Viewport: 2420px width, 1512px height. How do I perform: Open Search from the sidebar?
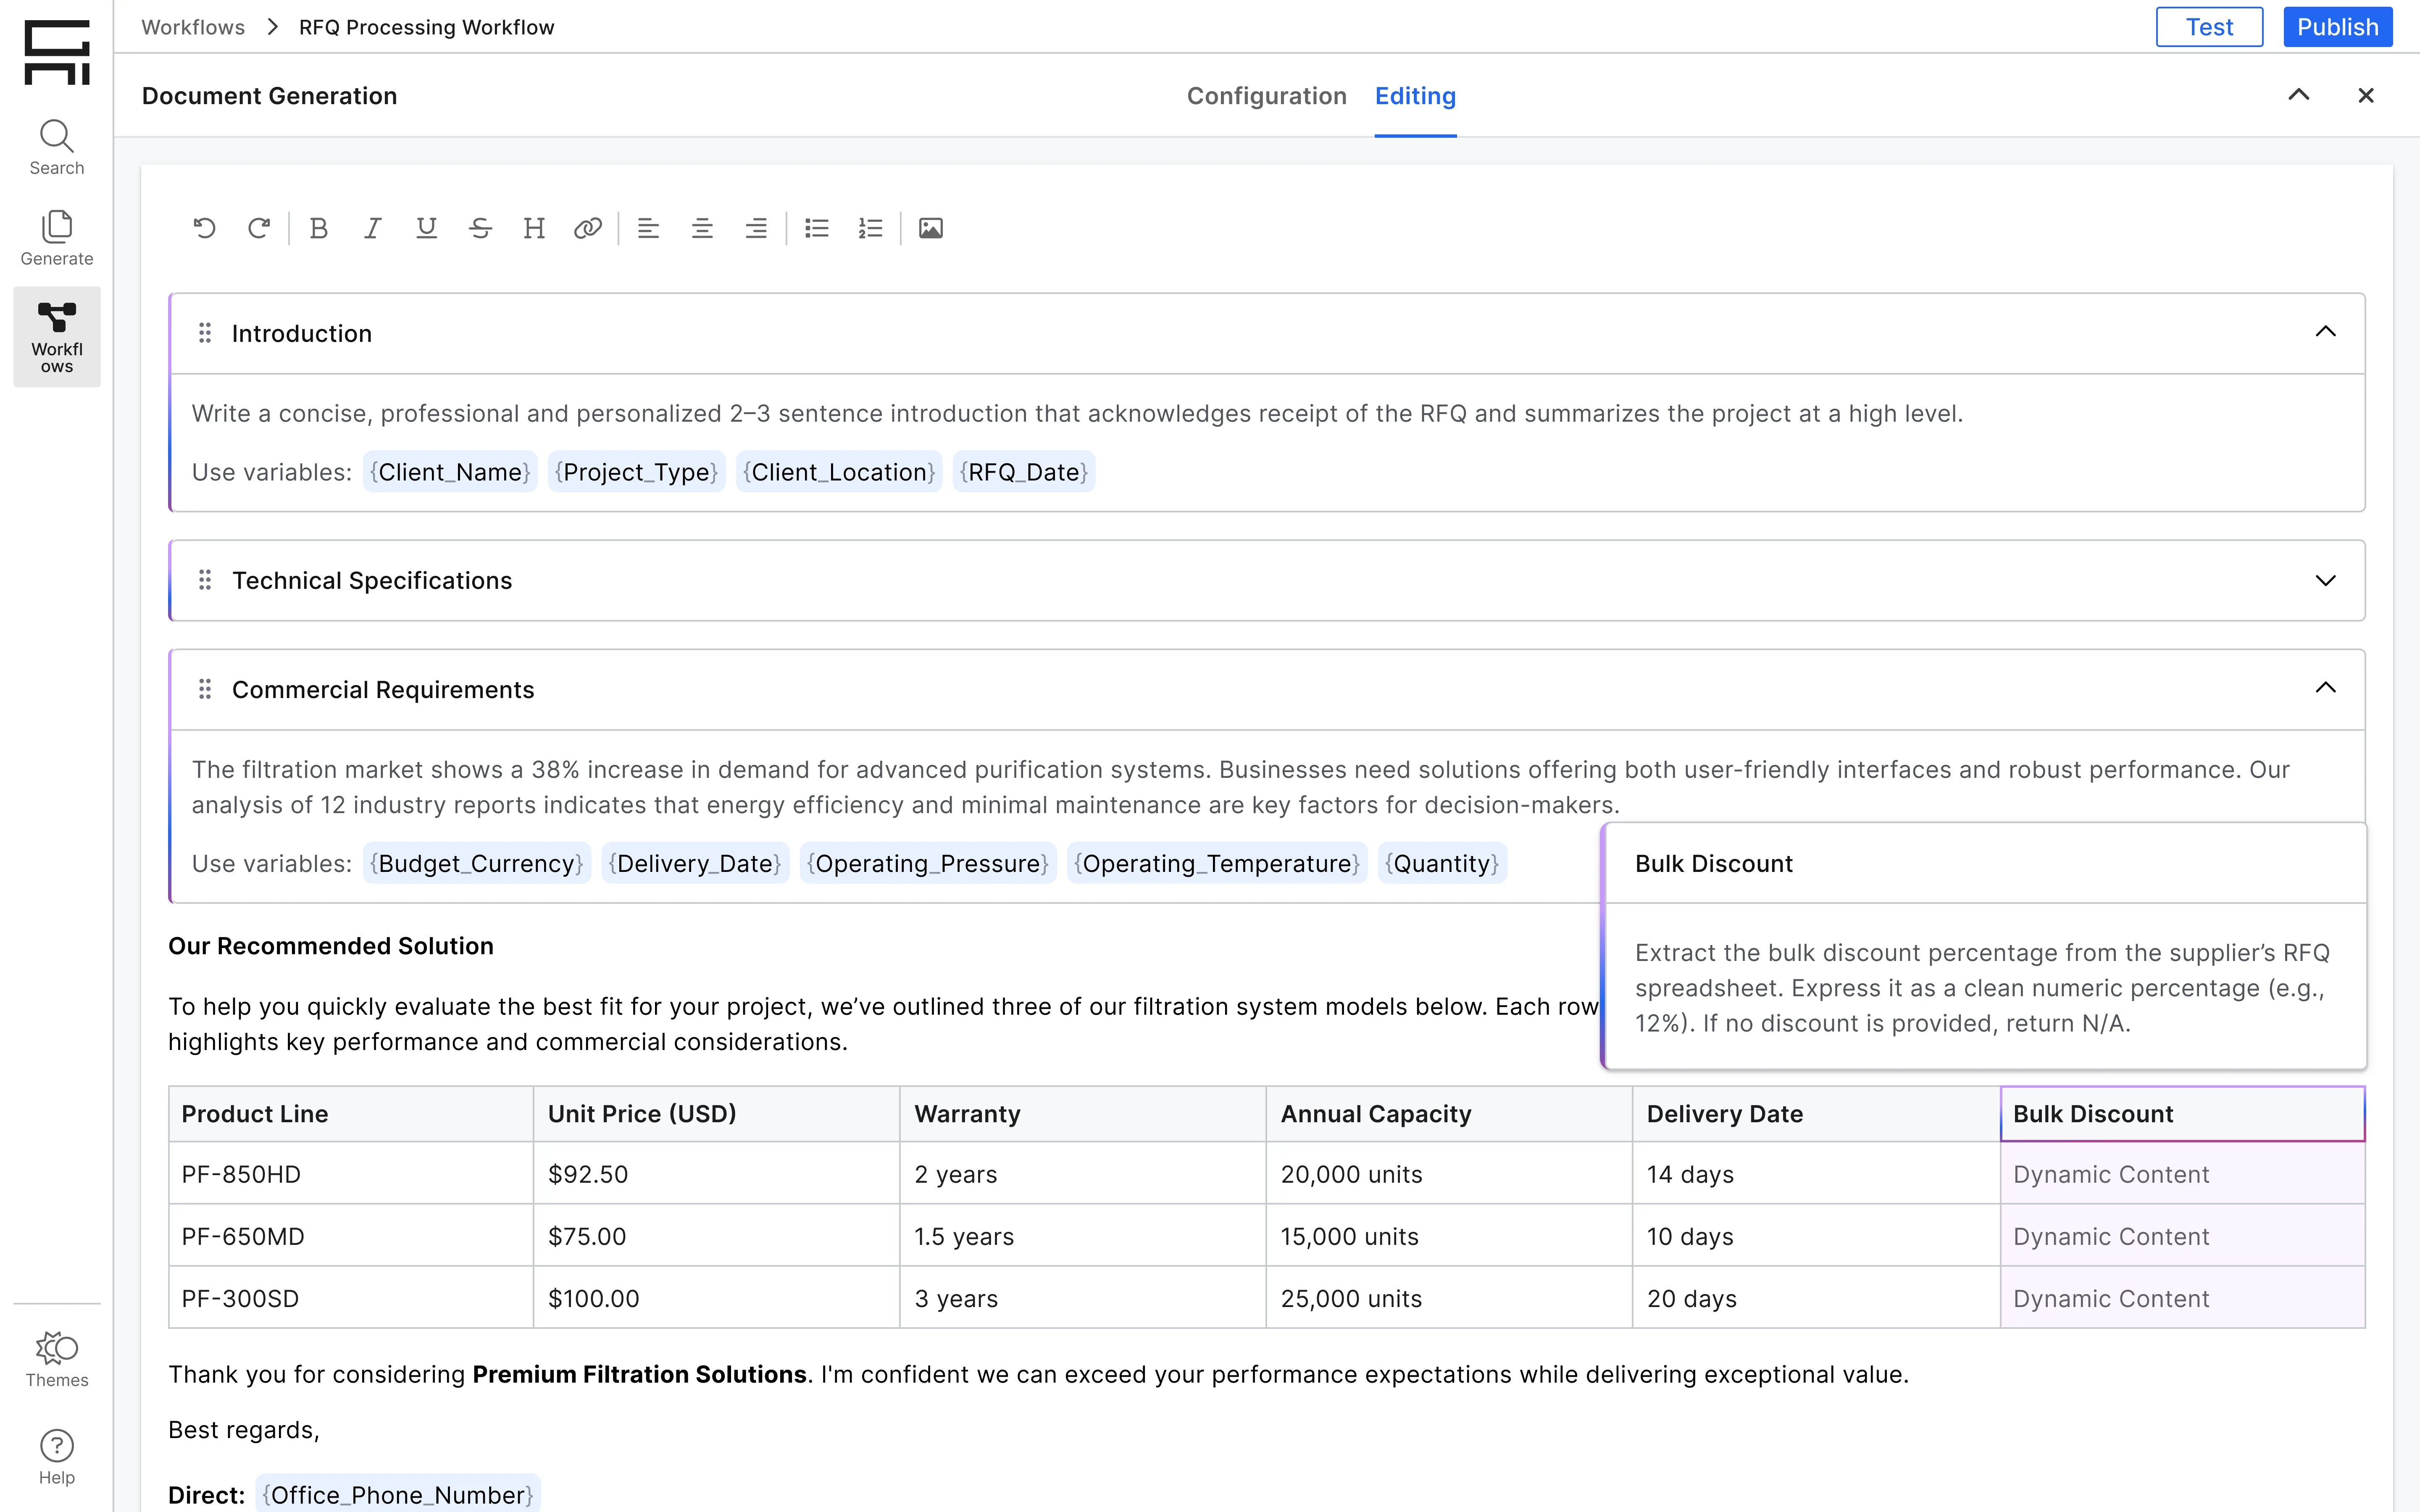[x=57, y=148]
